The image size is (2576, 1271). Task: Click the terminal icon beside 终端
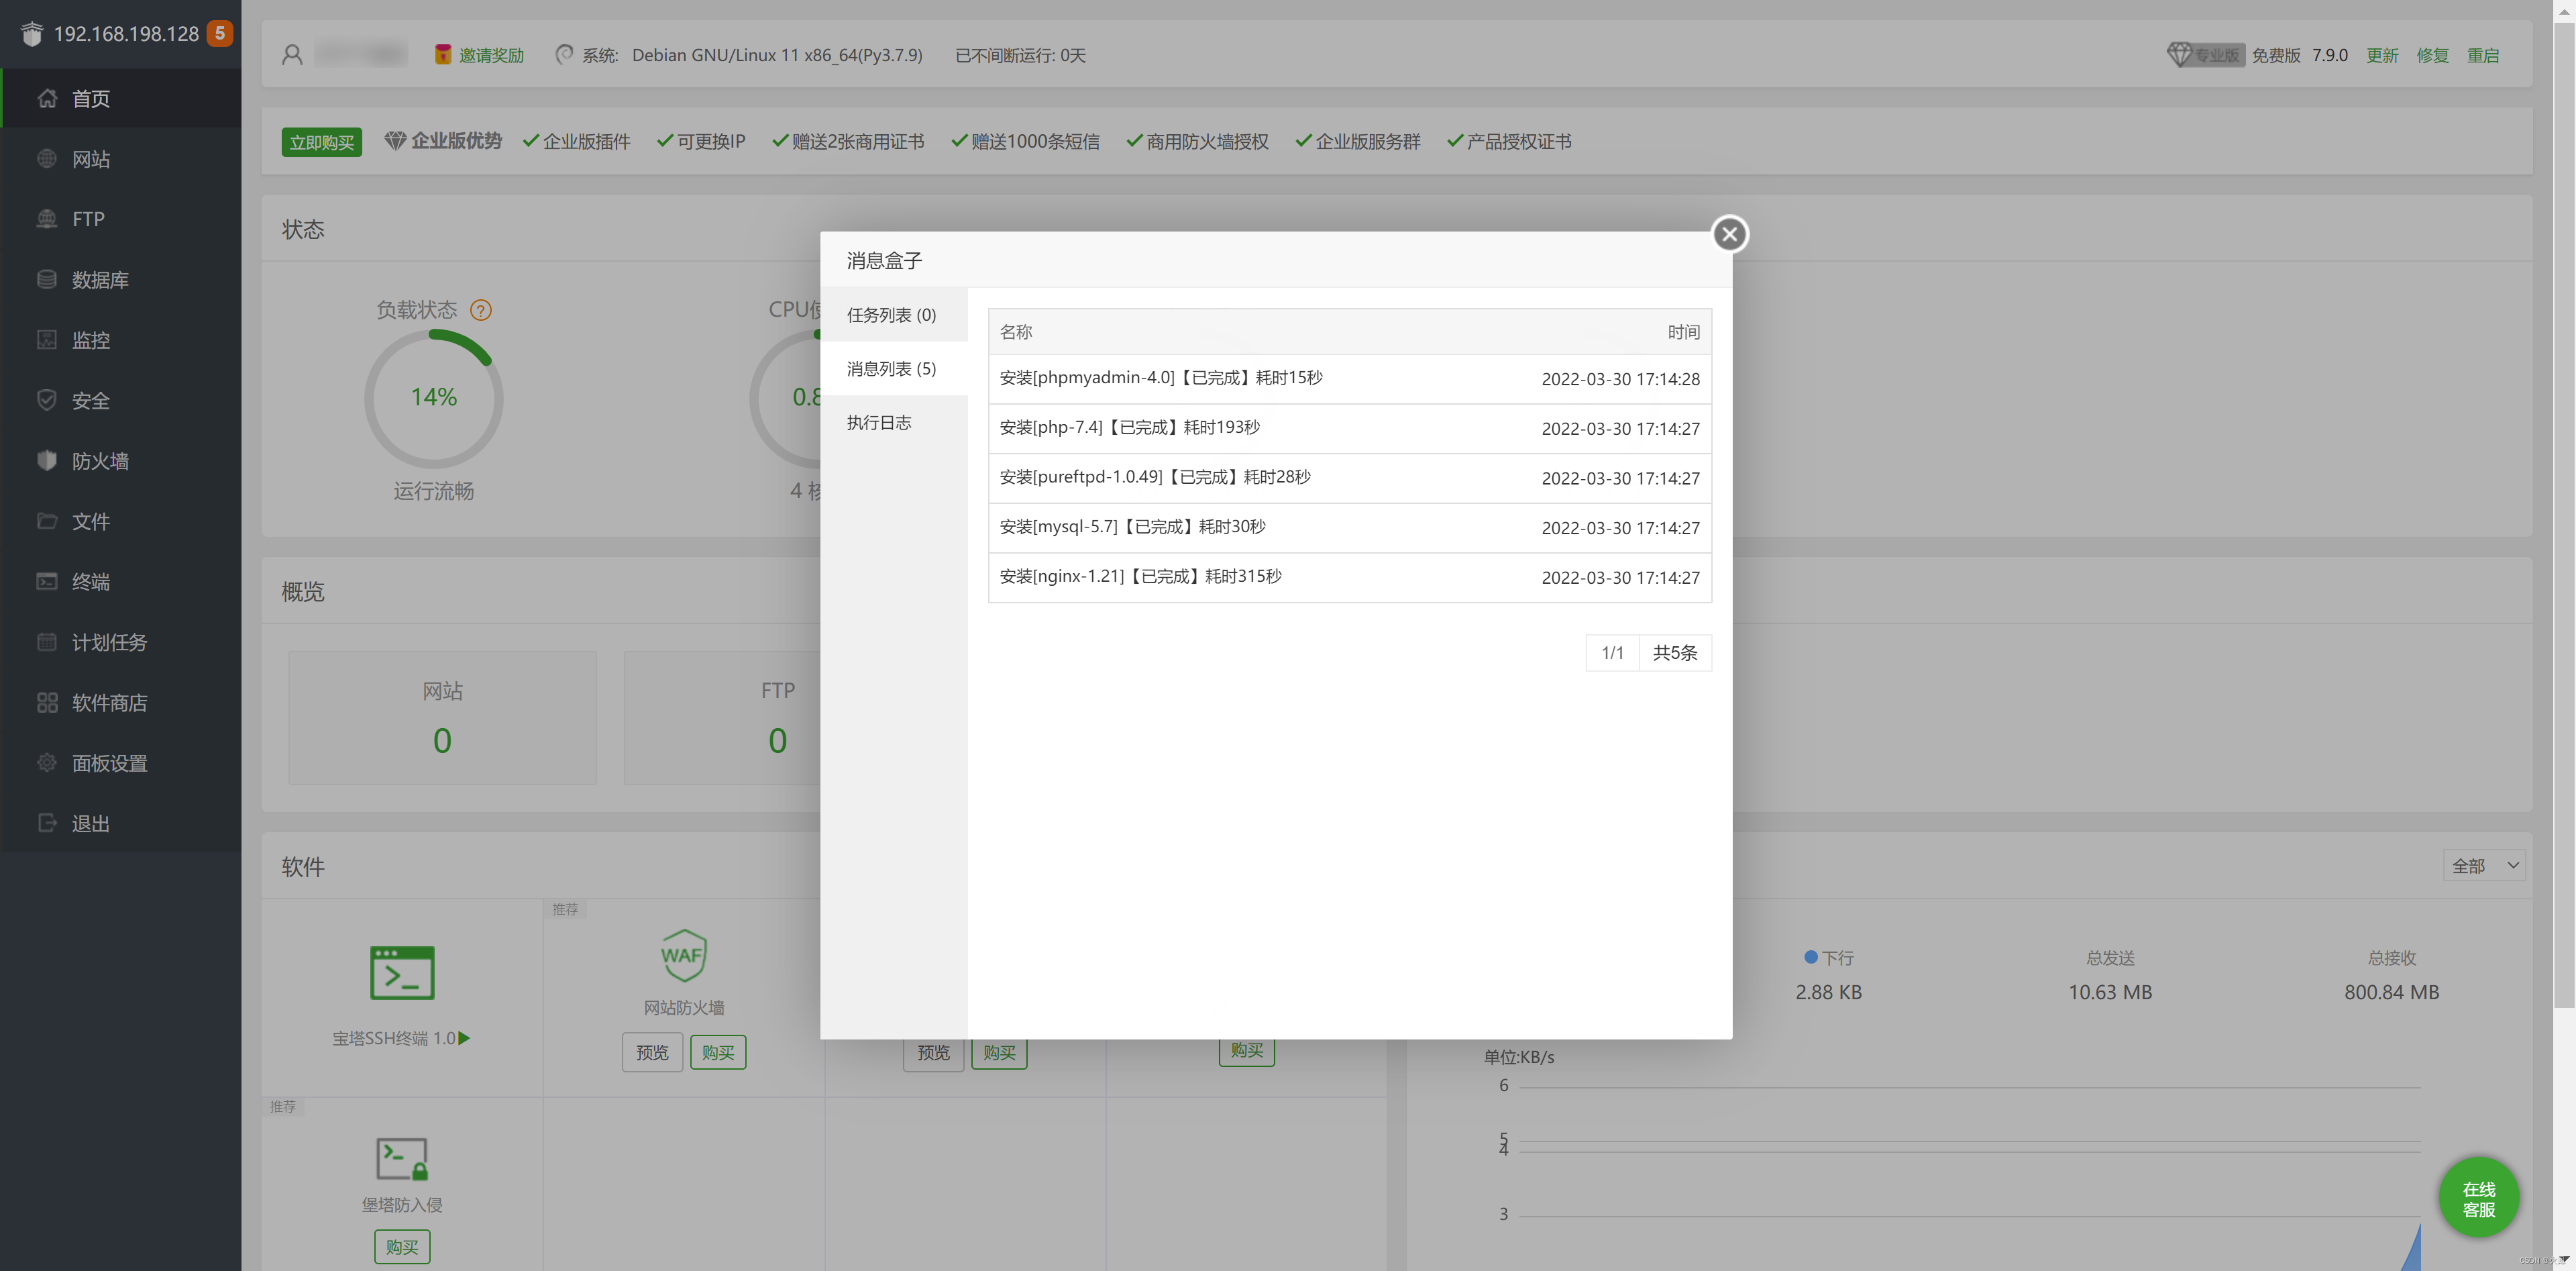(x=47, y=581)
